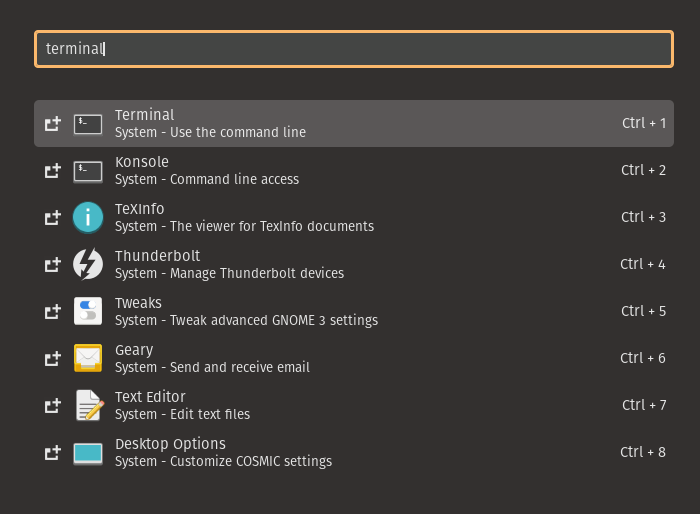Click the launch arrow icon beside Terminal

[53, 124]
